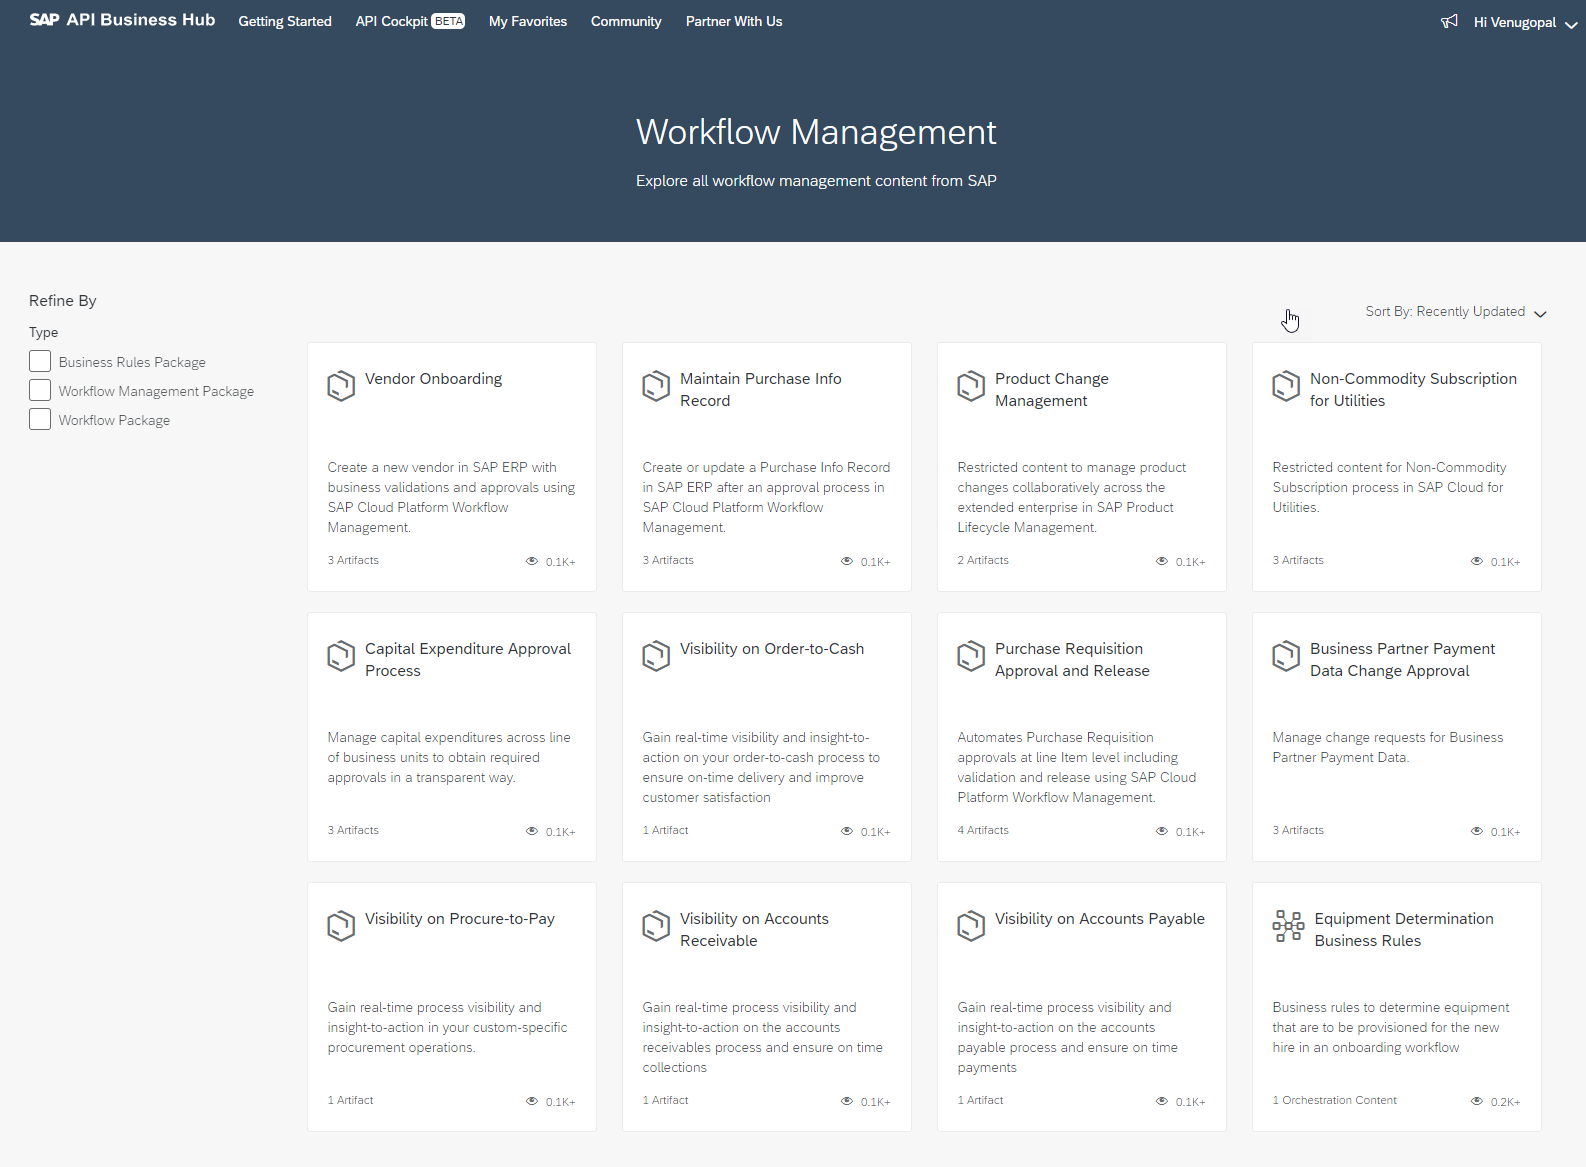Click the eye icon on Visibility on Accounts Payable

1162,1101
